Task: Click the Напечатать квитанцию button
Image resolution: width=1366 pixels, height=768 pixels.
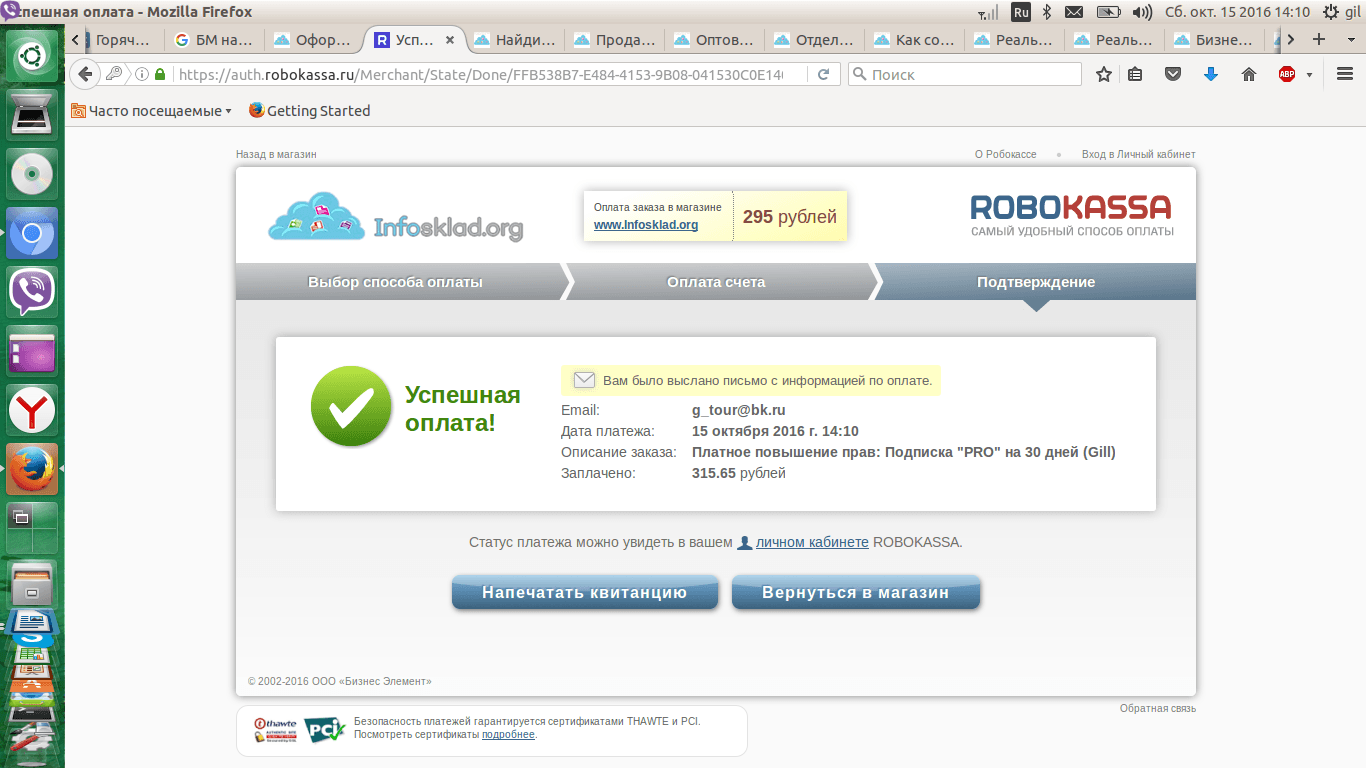Action: click(585, 592)
